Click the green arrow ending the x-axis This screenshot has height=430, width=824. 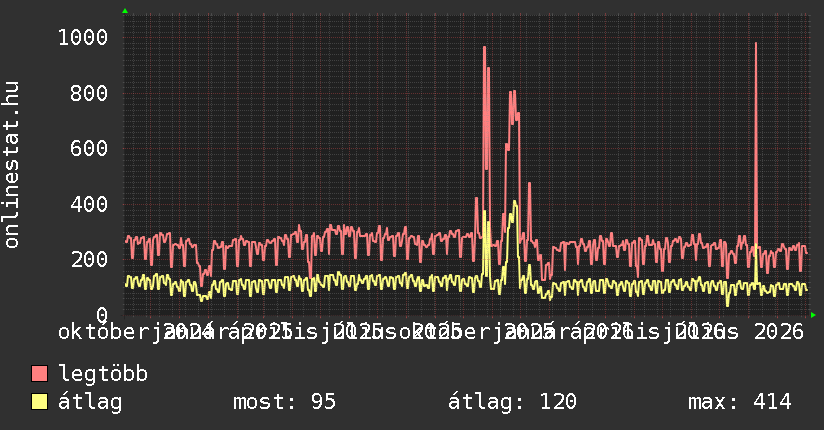(813, 315)
